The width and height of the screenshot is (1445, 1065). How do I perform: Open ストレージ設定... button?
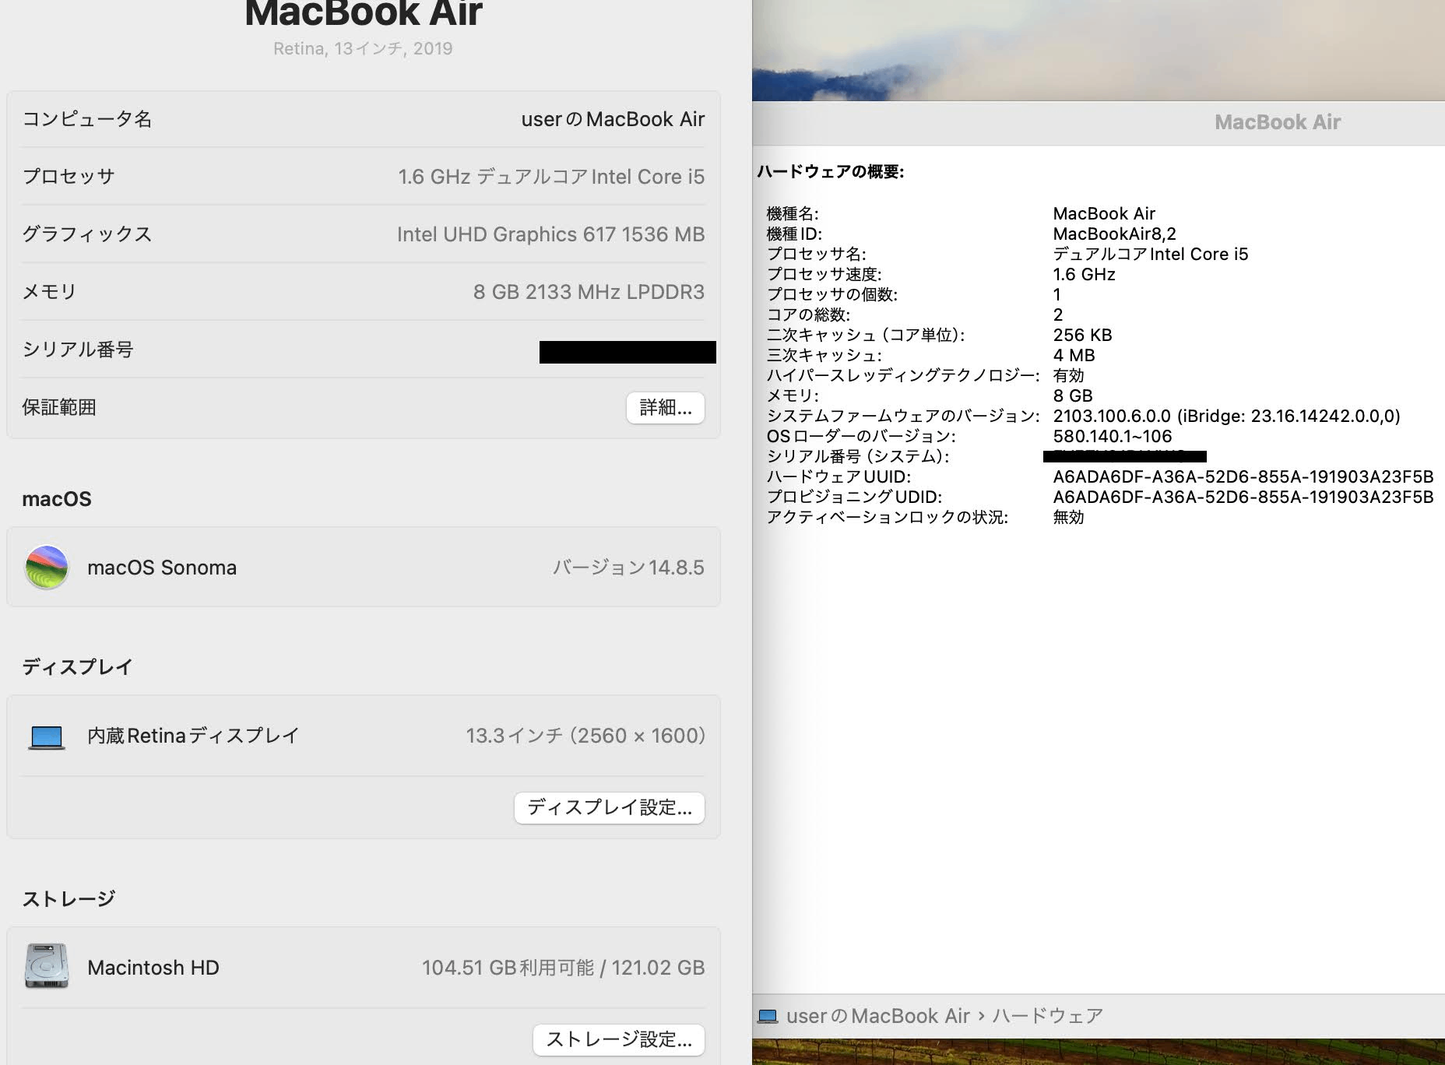click(619, 1039)
